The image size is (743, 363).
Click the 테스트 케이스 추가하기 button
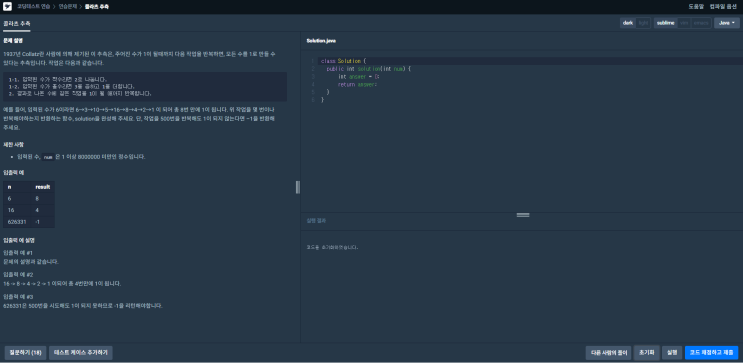pos(81,353)
